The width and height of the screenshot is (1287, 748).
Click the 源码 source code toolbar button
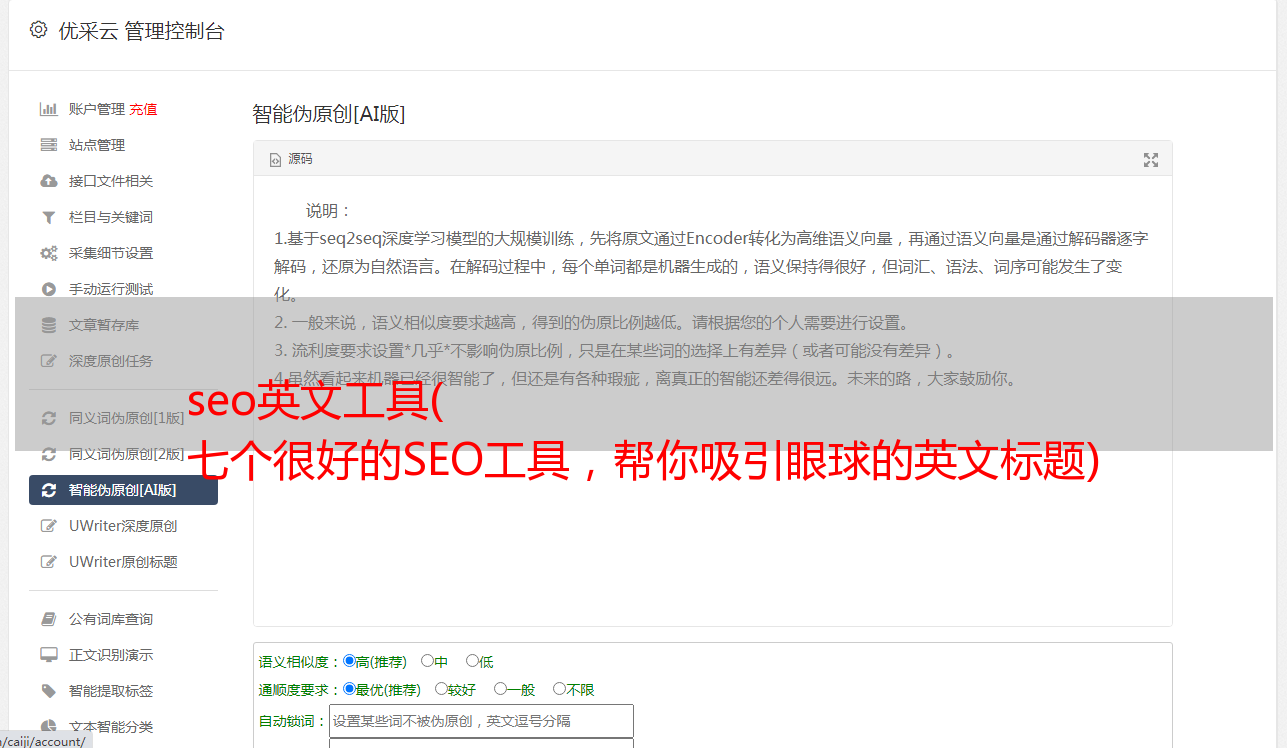(291, 159)
